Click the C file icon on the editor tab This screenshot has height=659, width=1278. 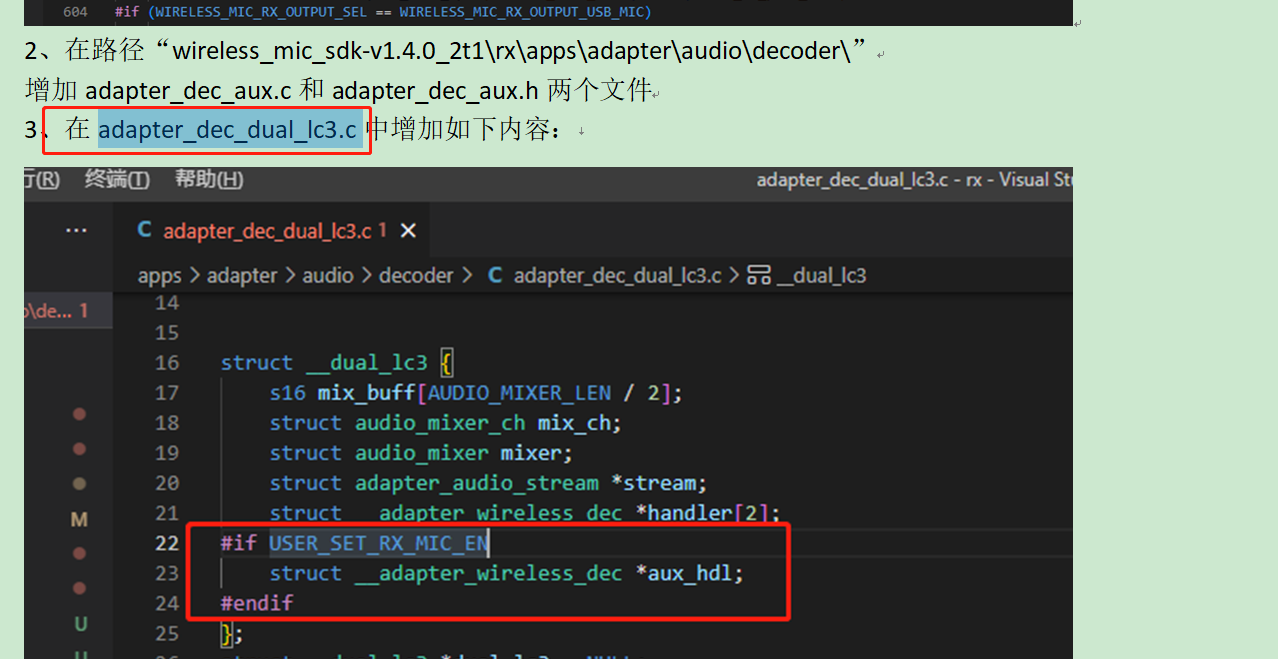point(144,231)
